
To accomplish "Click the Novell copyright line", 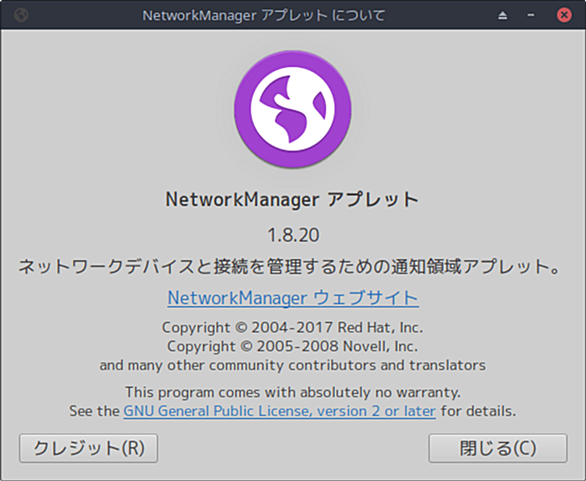I will [x=293, y=346].
